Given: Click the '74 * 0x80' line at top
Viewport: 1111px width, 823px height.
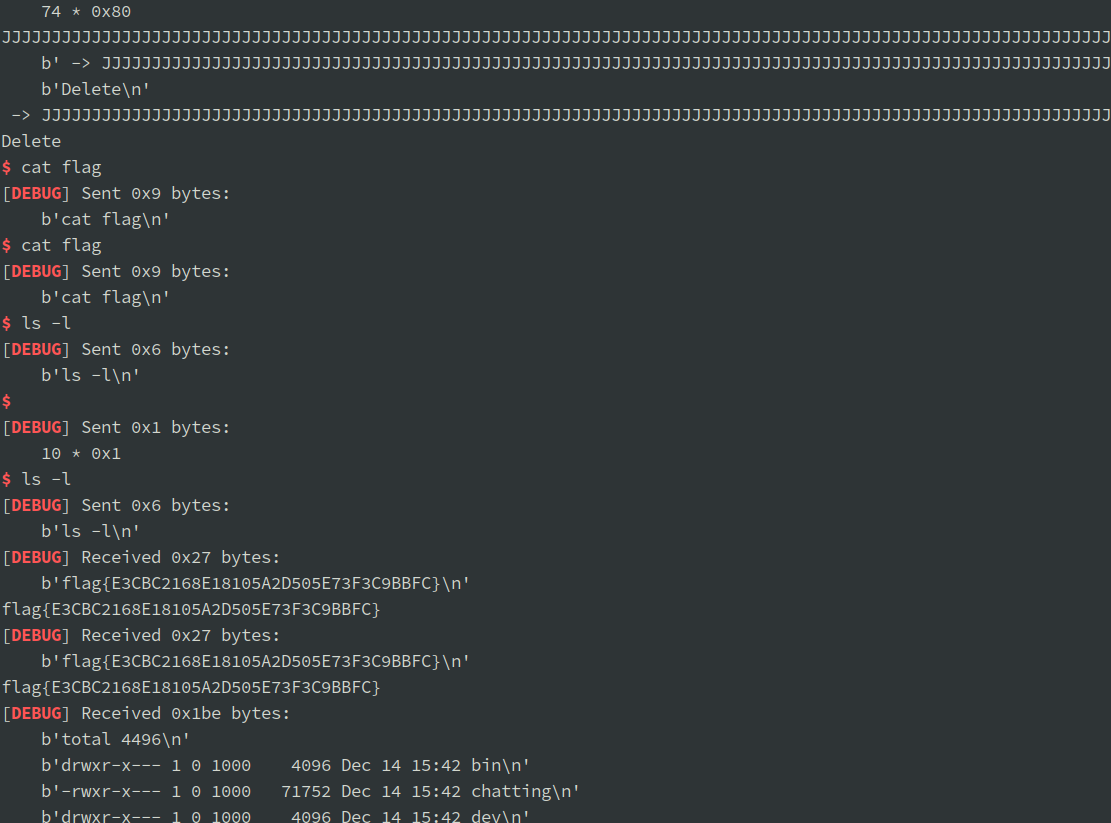Looking at the screenshot, I should [86, 12].
